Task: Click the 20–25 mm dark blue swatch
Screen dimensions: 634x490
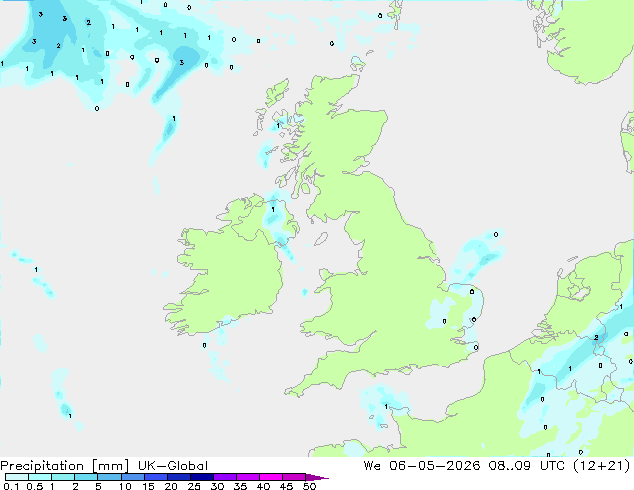Action: tap(178, 477)
